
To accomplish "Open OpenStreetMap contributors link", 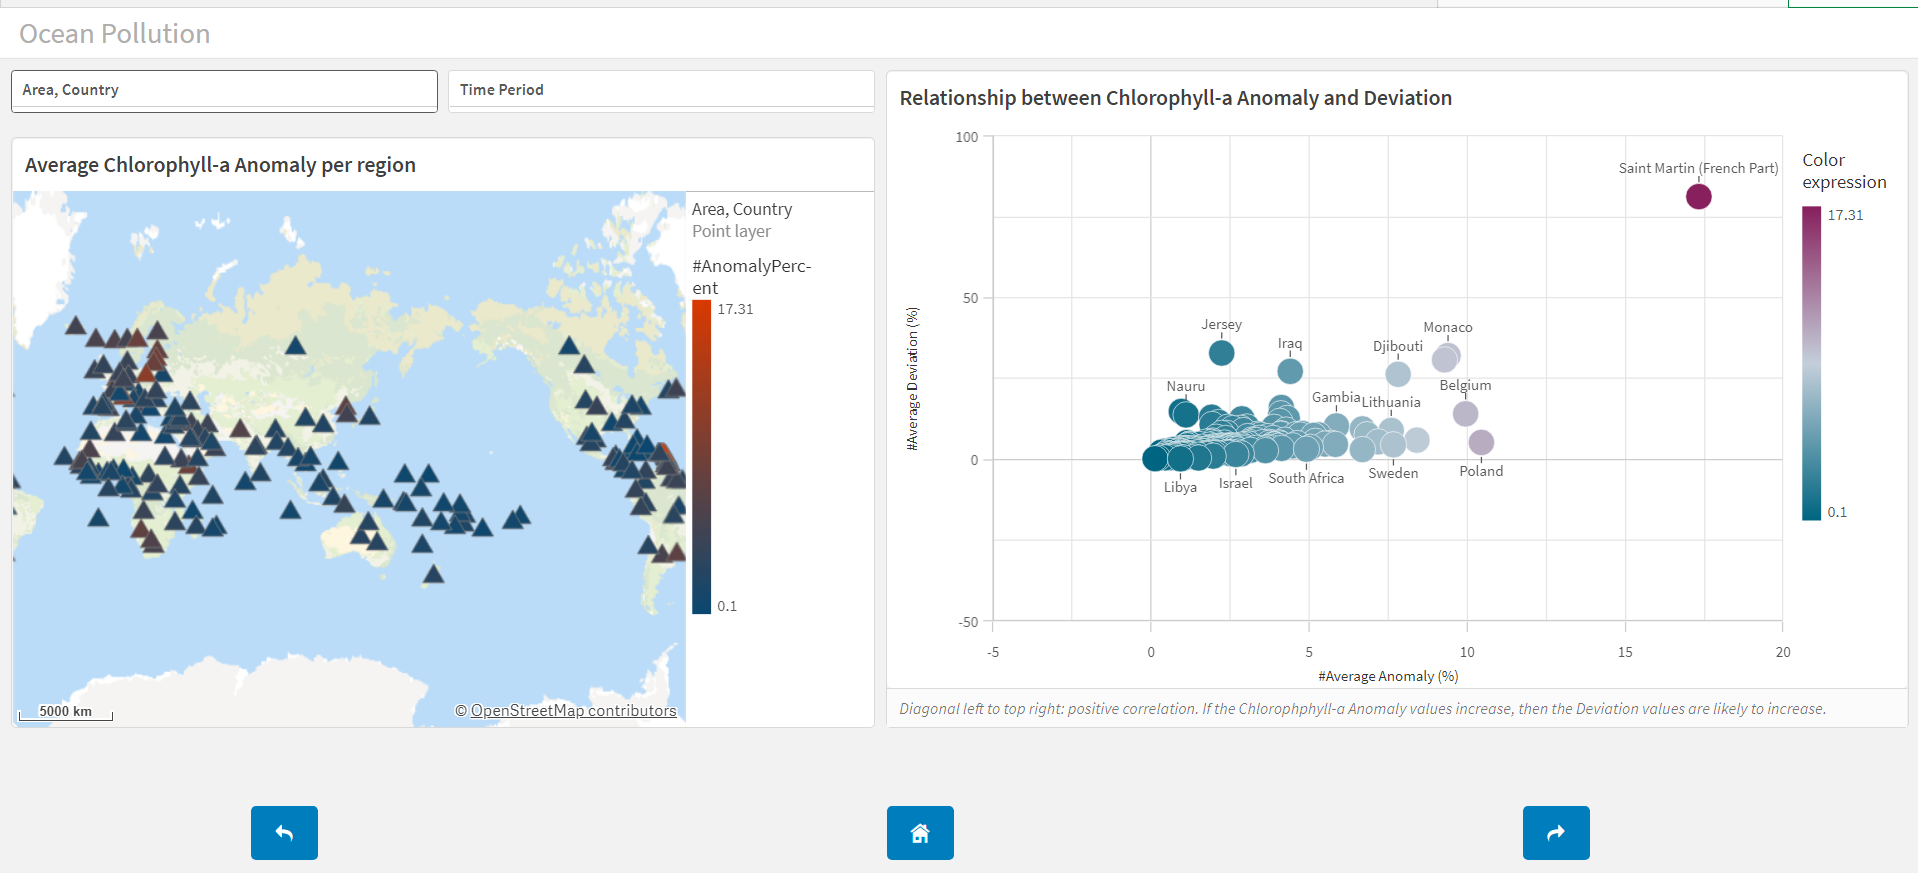I will 573,711.
